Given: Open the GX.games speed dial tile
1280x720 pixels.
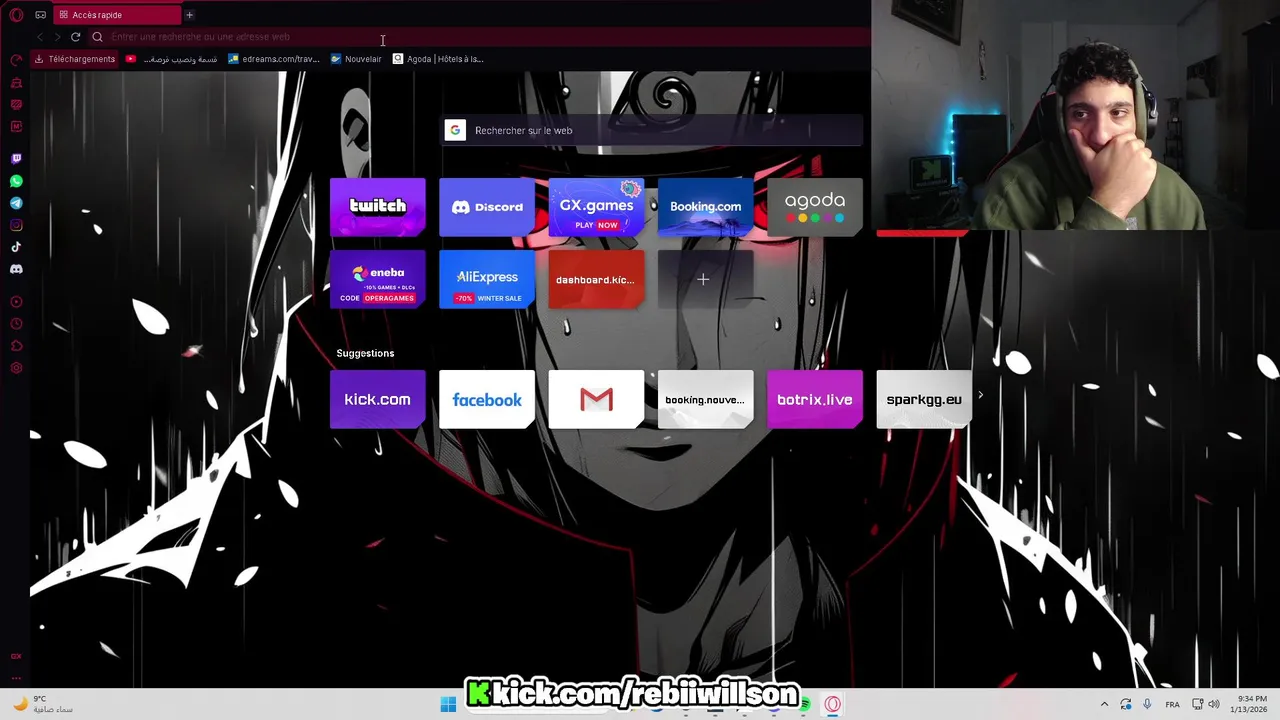Looking at the screenshot, I should 596,207.
